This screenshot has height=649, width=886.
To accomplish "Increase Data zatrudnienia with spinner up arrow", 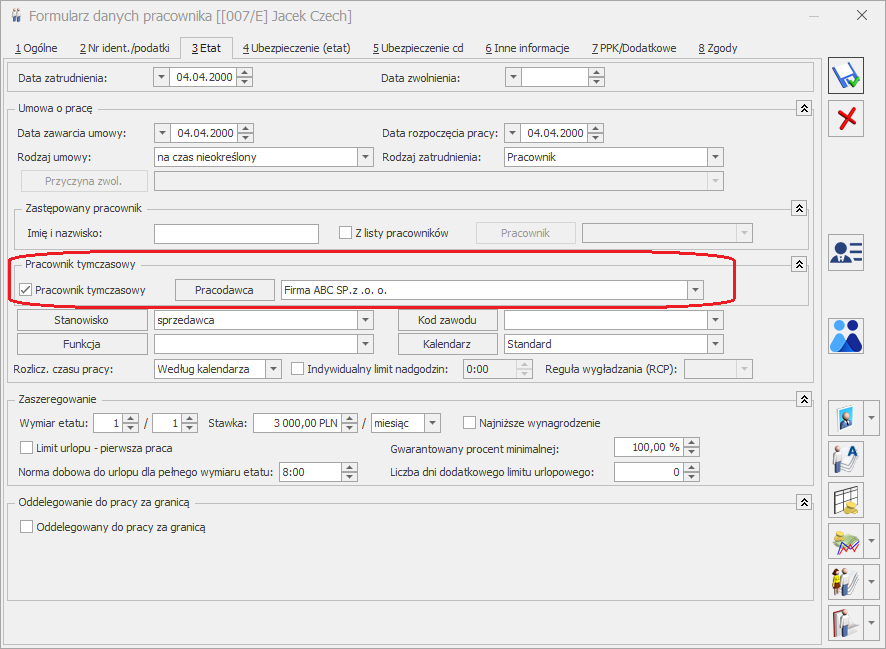I will (244, 72).
